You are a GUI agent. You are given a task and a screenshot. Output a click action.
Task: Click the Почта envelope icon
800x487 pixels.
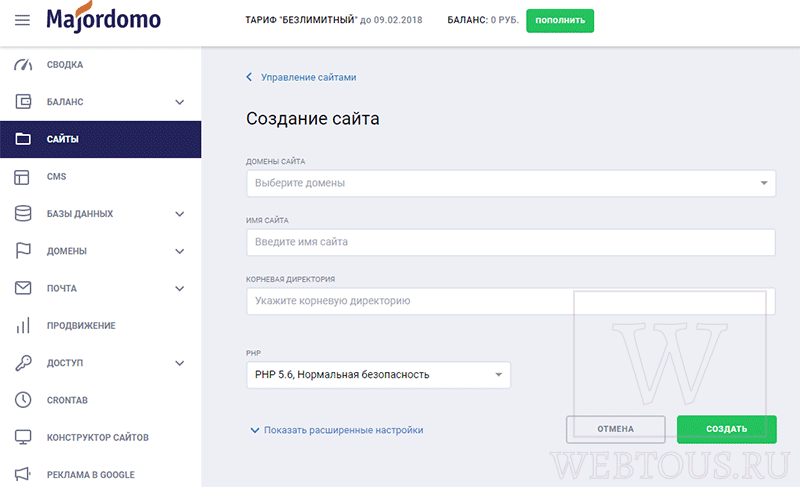click(23, 288)
